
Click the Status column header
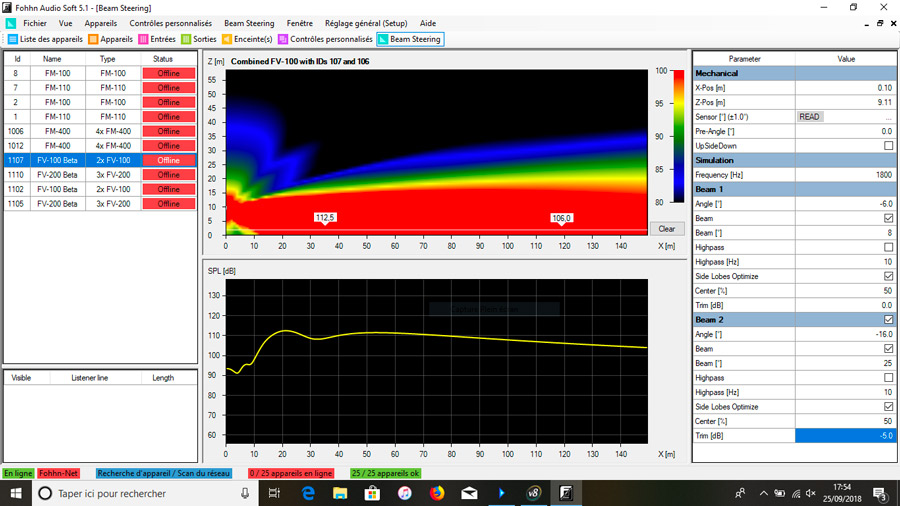[163, 59]
